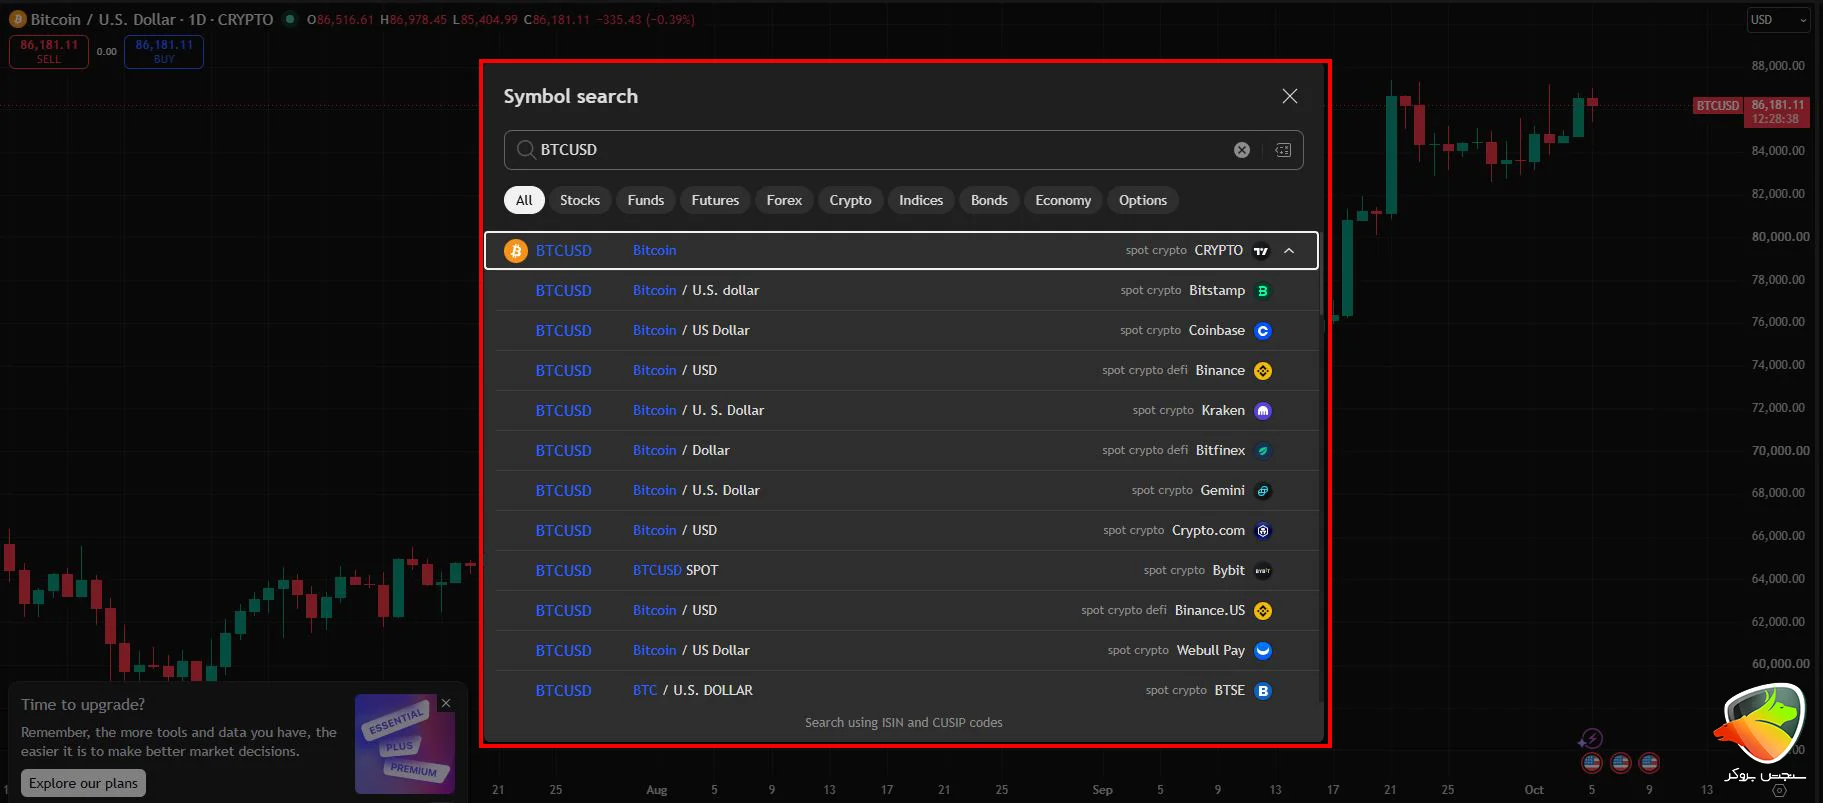Click the TradingView logo on the CRYPTO row
The height and width of the screenshot is (803, 1823).
[x=1261, y=251]
